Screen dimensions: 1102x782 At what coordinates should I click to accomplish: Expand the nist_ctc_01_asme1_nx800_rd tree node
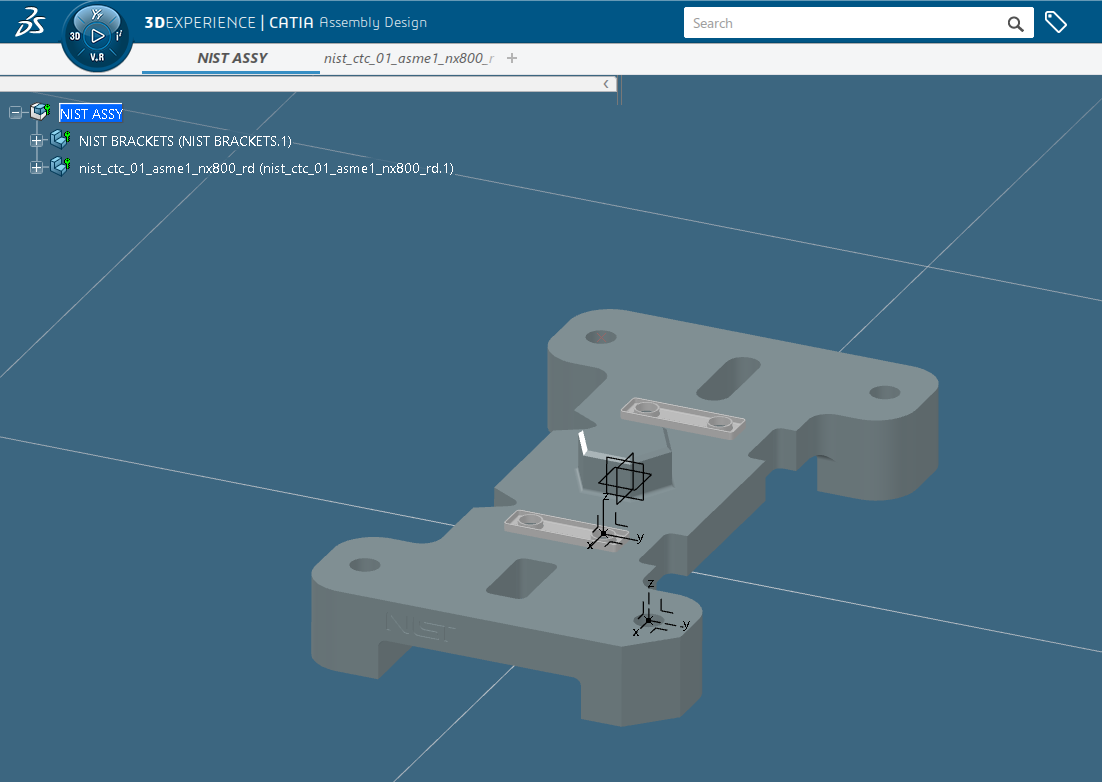[37, 167]
